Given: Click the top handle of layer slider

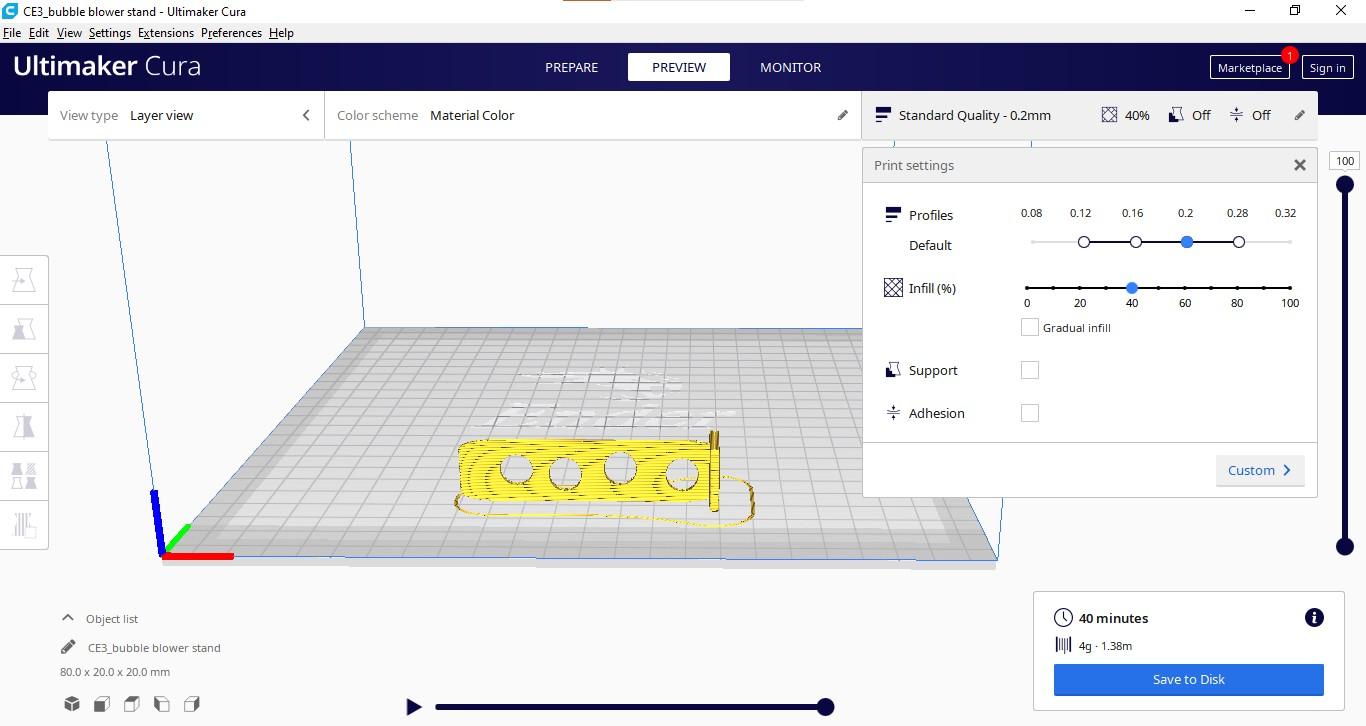Looking at the screenshot, I should pos(1345,184).
